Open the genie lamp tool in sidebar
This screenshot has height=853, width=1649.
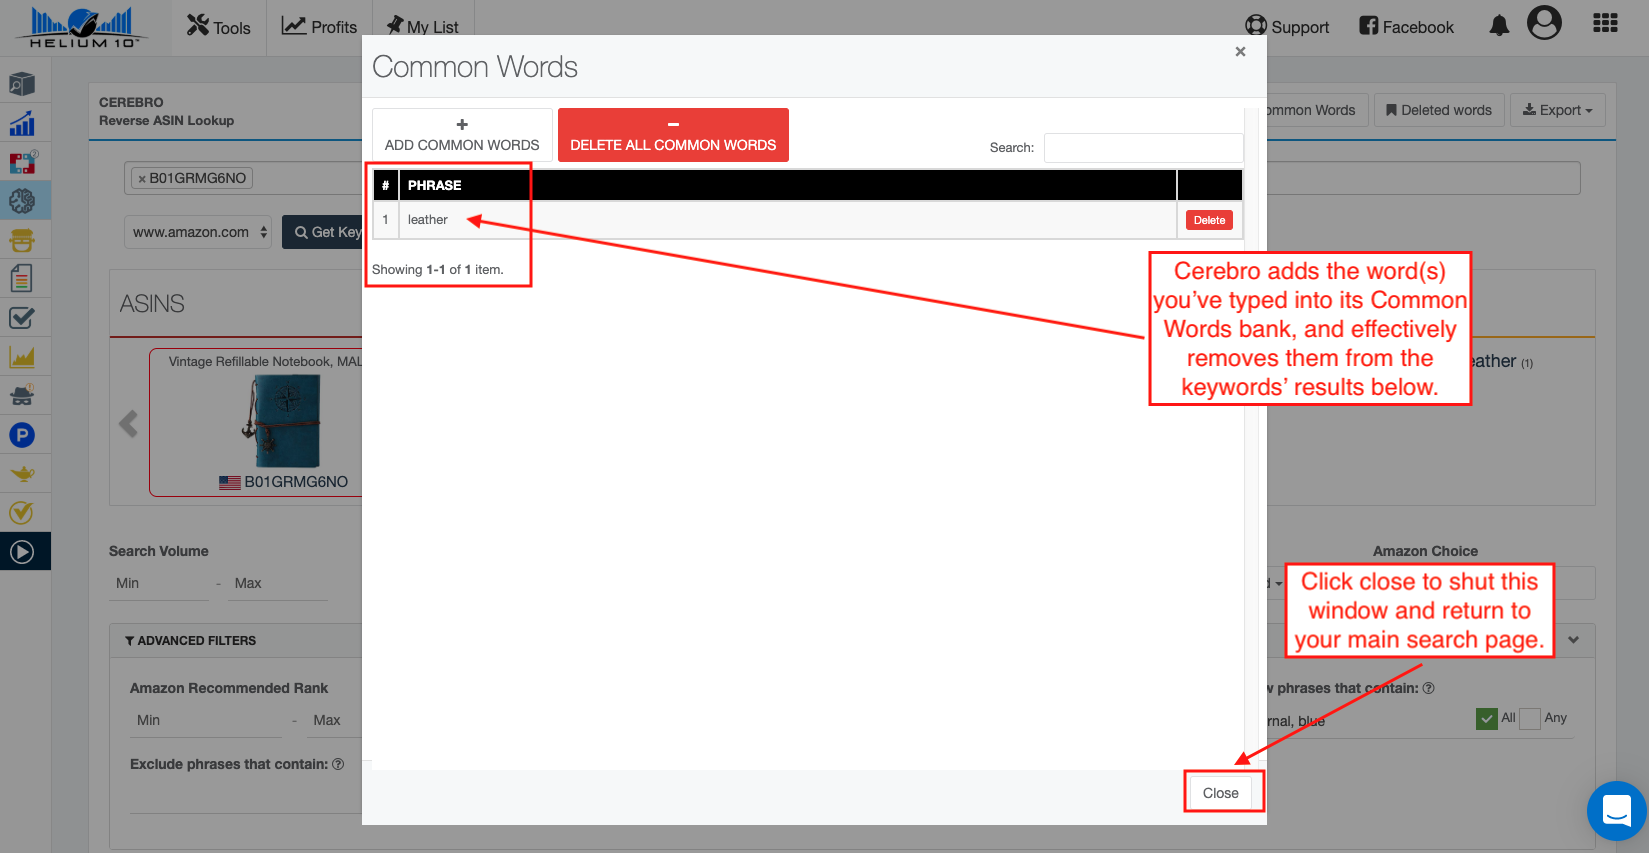click(22, 474)
